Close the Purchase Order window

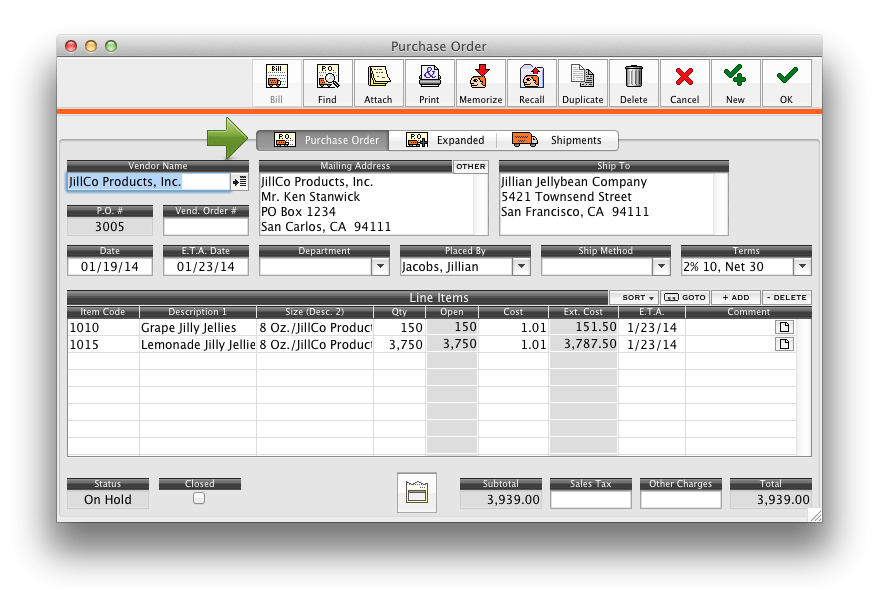[x=71, y=46]
